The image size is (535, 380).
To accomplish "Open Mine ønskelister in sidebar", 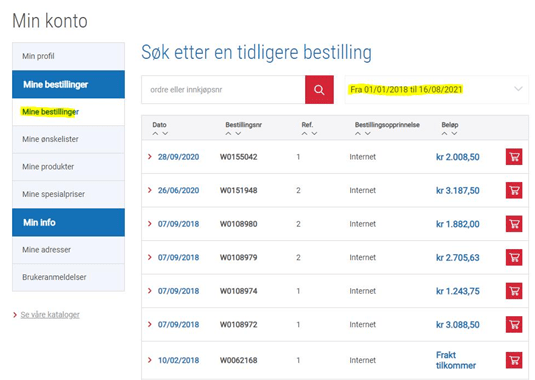I will 68,139.
